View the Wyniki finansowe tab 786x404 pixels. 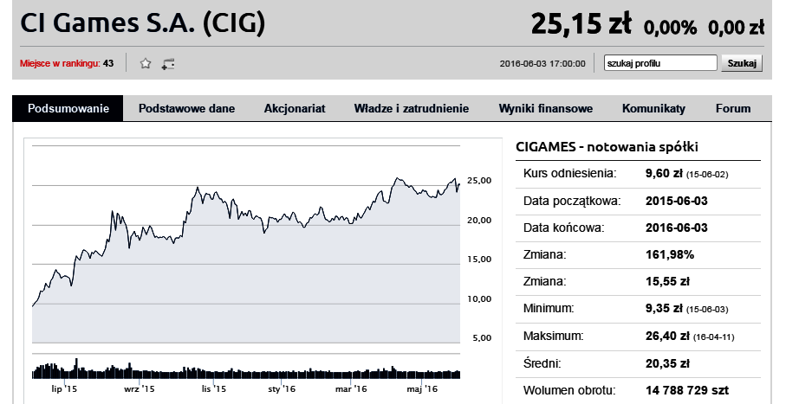pyautogui.click(x=545, y=108)
